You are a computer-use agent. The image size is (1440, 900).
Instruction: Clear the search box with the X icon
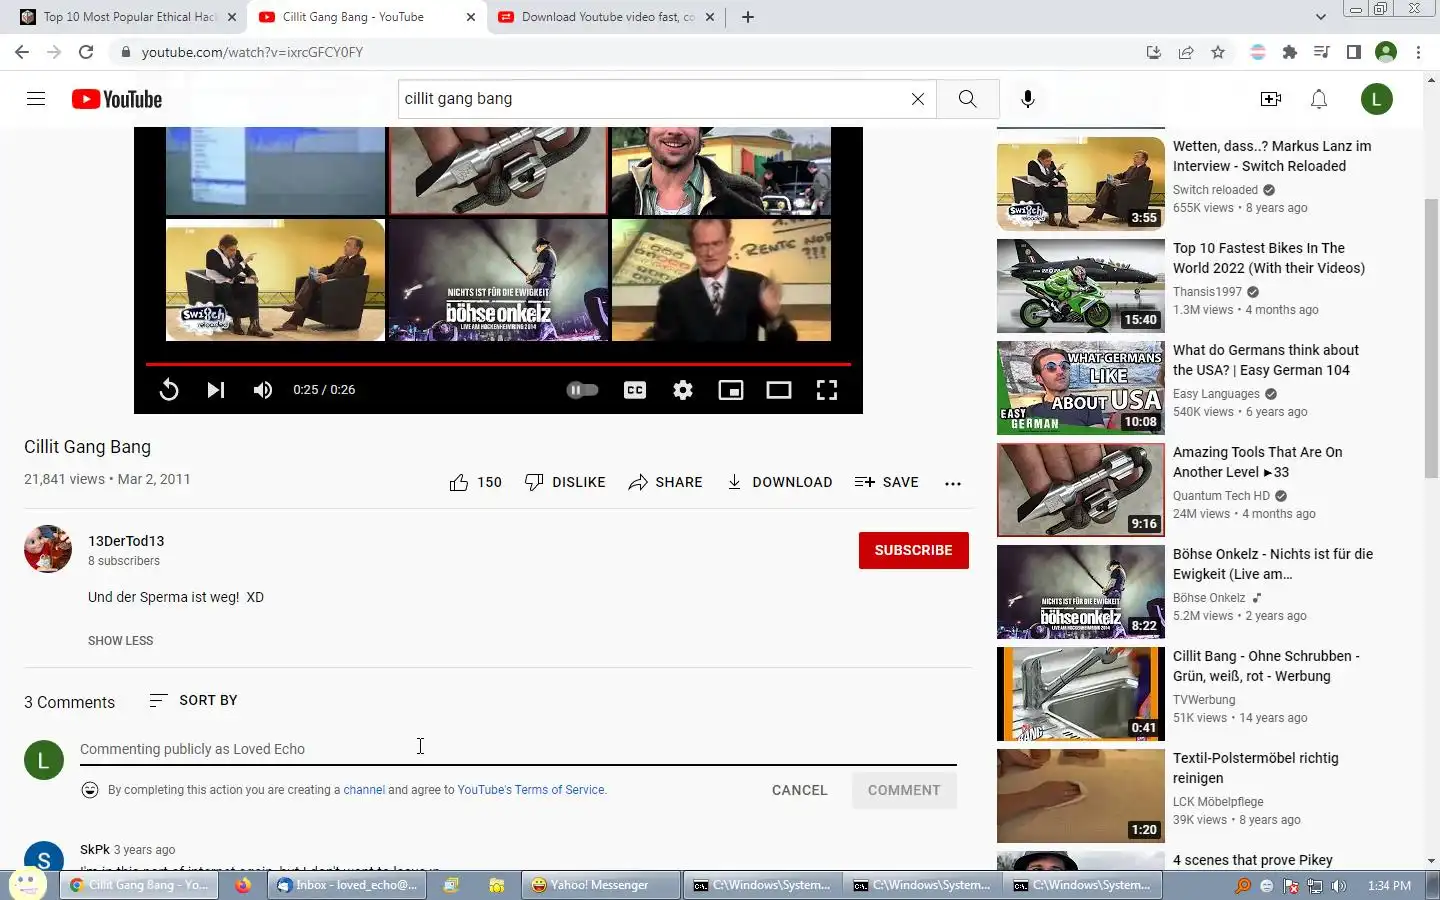[918, 99]
